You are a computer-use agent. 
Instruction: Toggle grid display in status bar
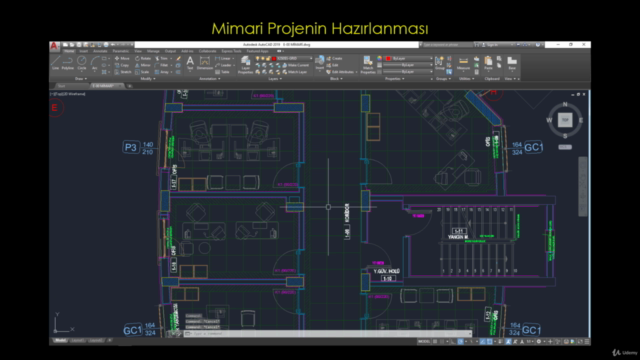click(x=435, y=341)
